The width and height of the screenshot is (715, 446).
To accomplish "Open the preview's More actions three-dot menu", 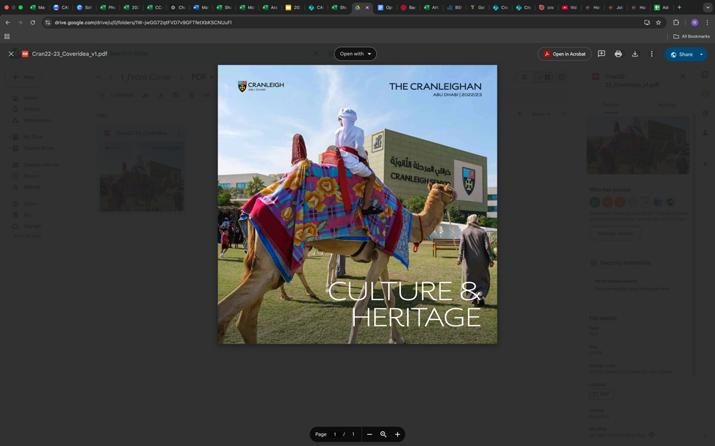I will [652, 54].
